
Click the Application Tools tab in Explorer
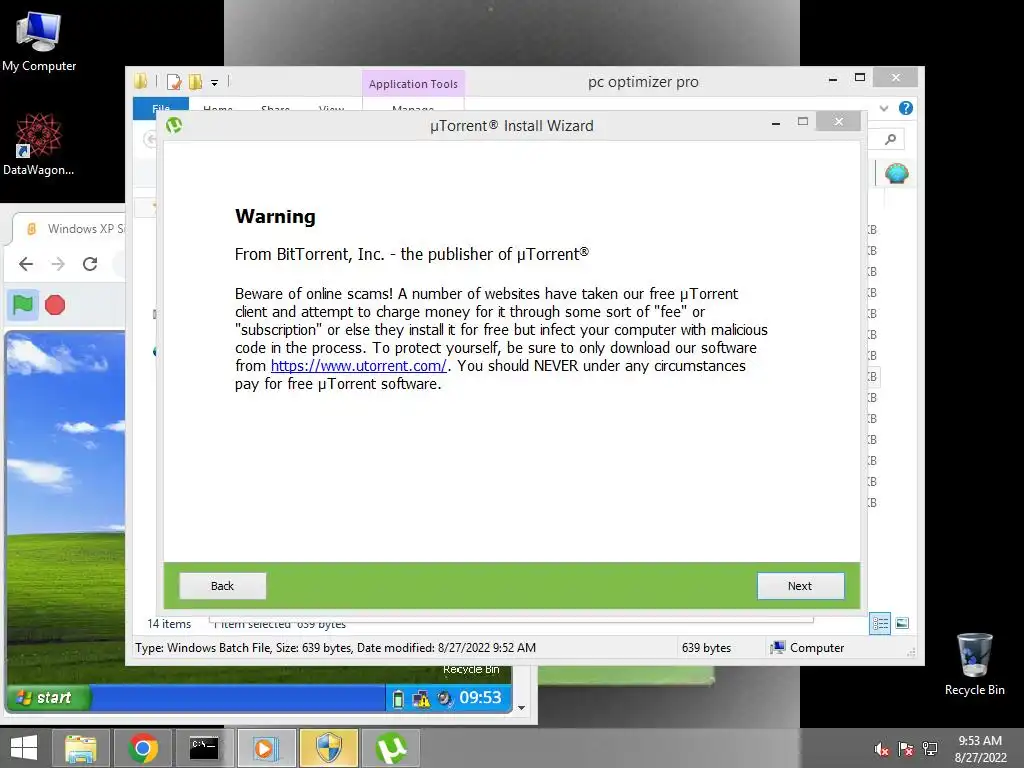click(413, 84)
